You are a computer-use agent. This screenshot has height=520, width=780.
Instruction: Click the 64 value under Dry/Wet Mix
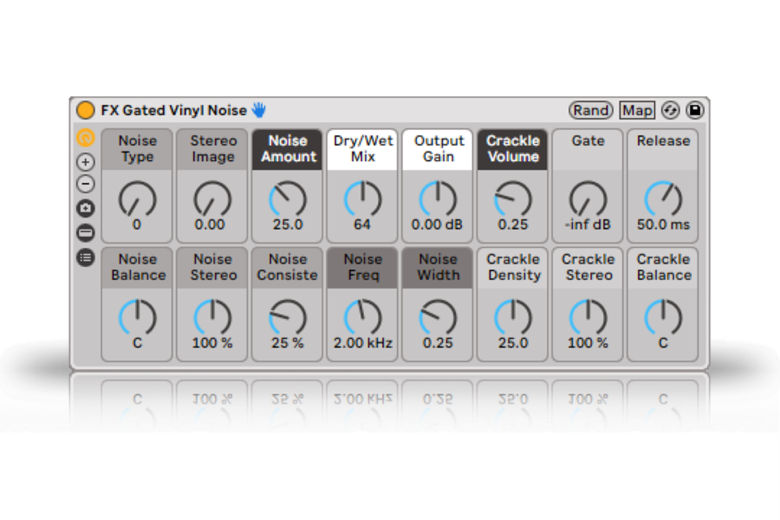click(x=362, y=224)
